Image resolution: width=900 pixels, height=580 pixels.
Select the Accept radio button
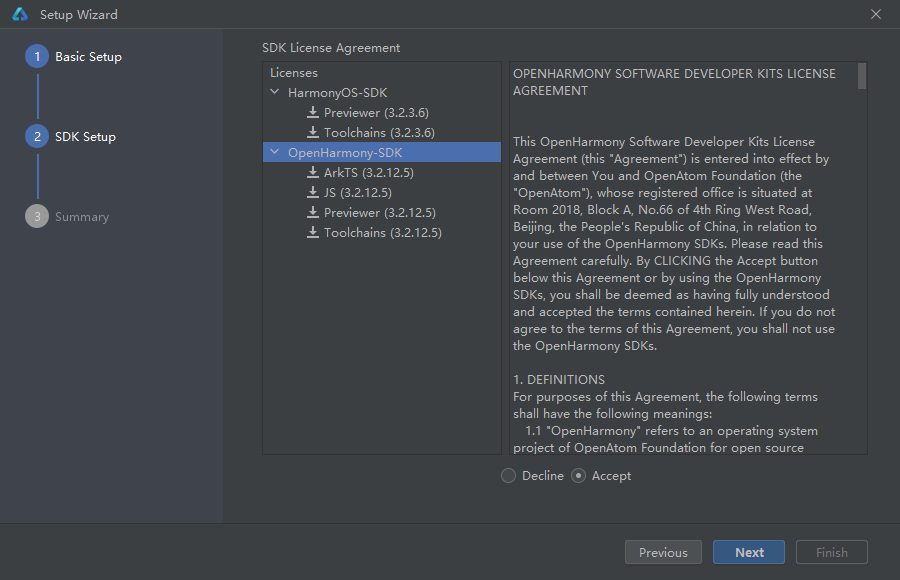click(579, 475)
